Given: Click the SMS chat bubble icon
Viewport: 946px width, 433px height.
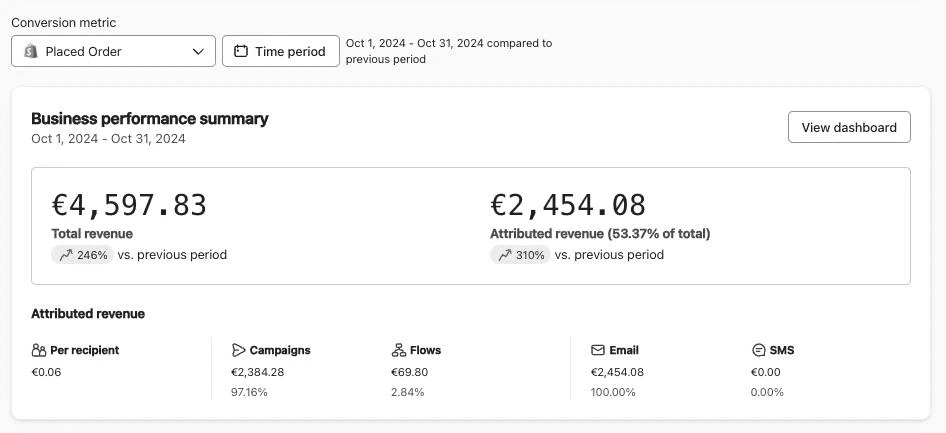Looking at the screenshot, I should click(x=758, y=350).
